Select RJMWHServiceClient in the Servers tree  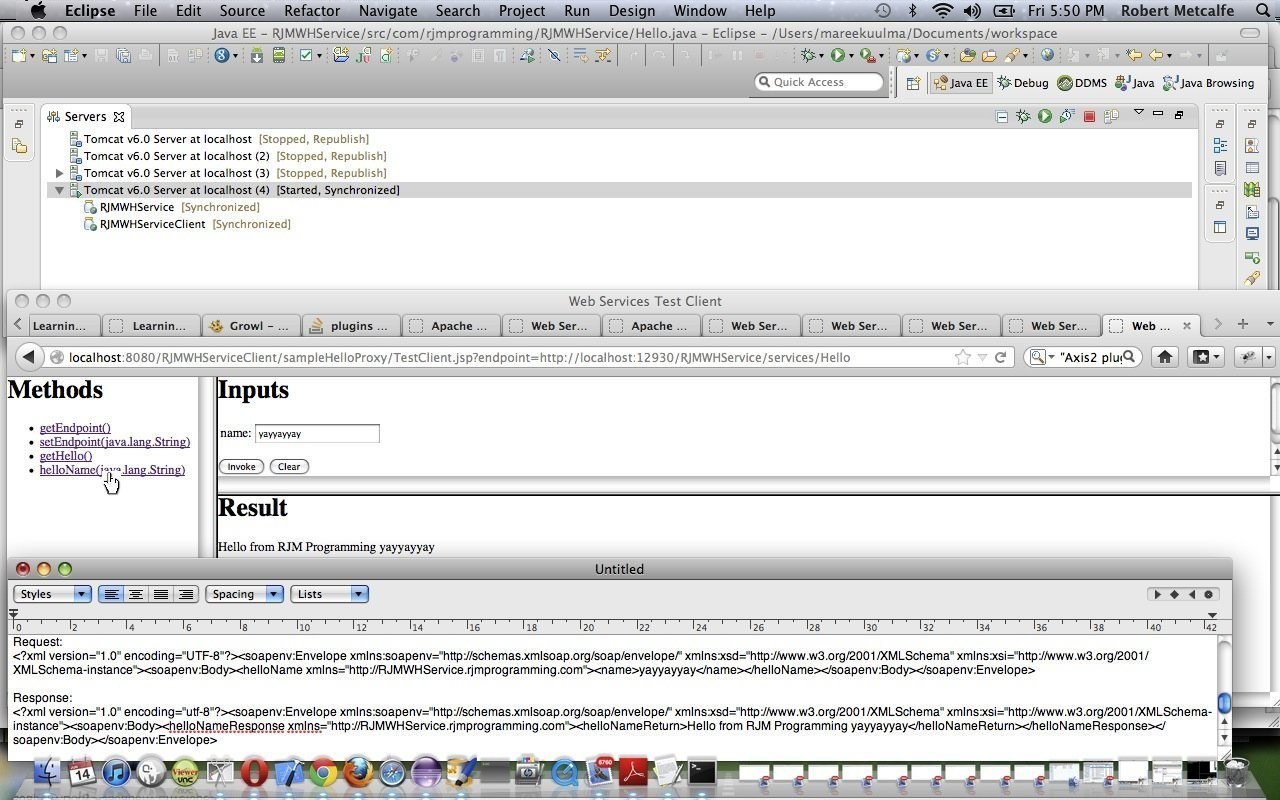tap(152, 224)
